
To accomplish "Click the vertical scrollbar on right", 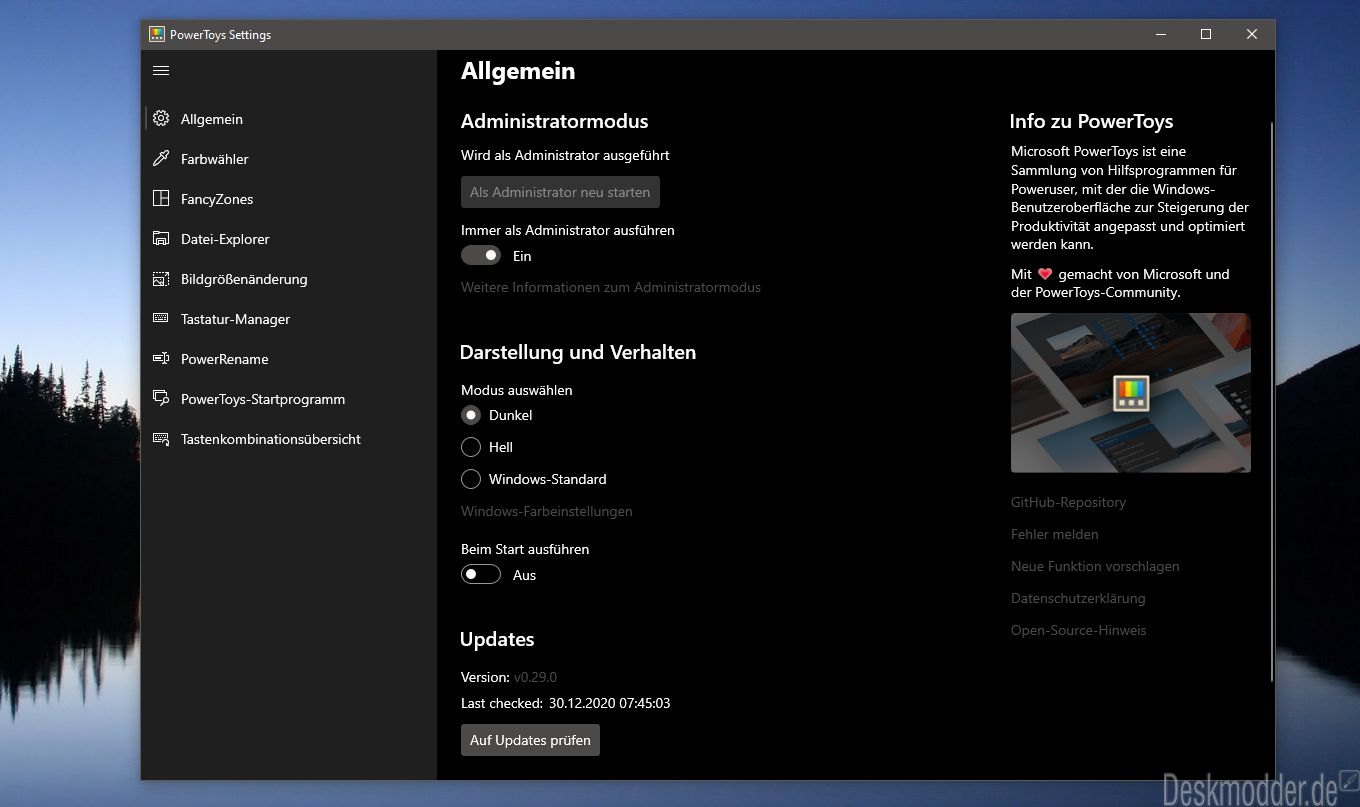I will (x=1272, y=400).
